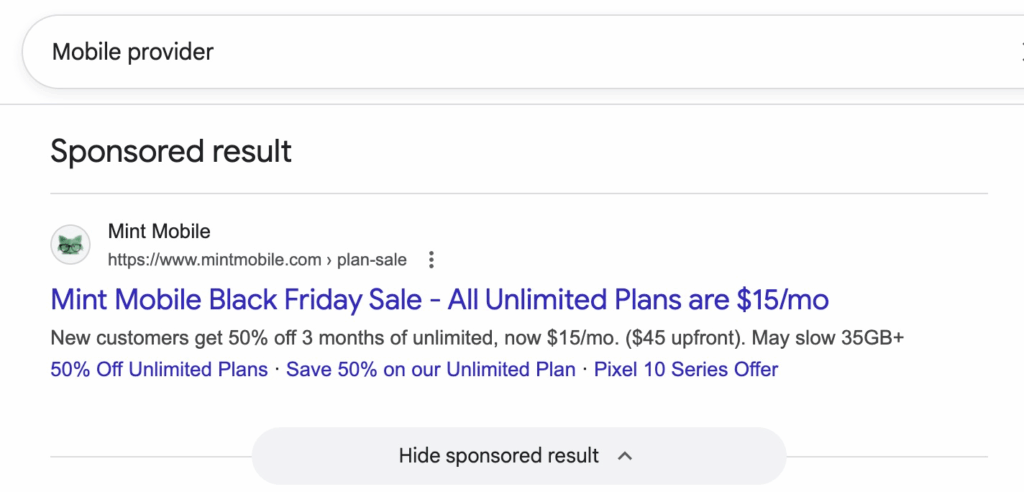1024x492 pixels.
Task: Click the "Mobile provider" query text
Action: click(x=133, y=51)
